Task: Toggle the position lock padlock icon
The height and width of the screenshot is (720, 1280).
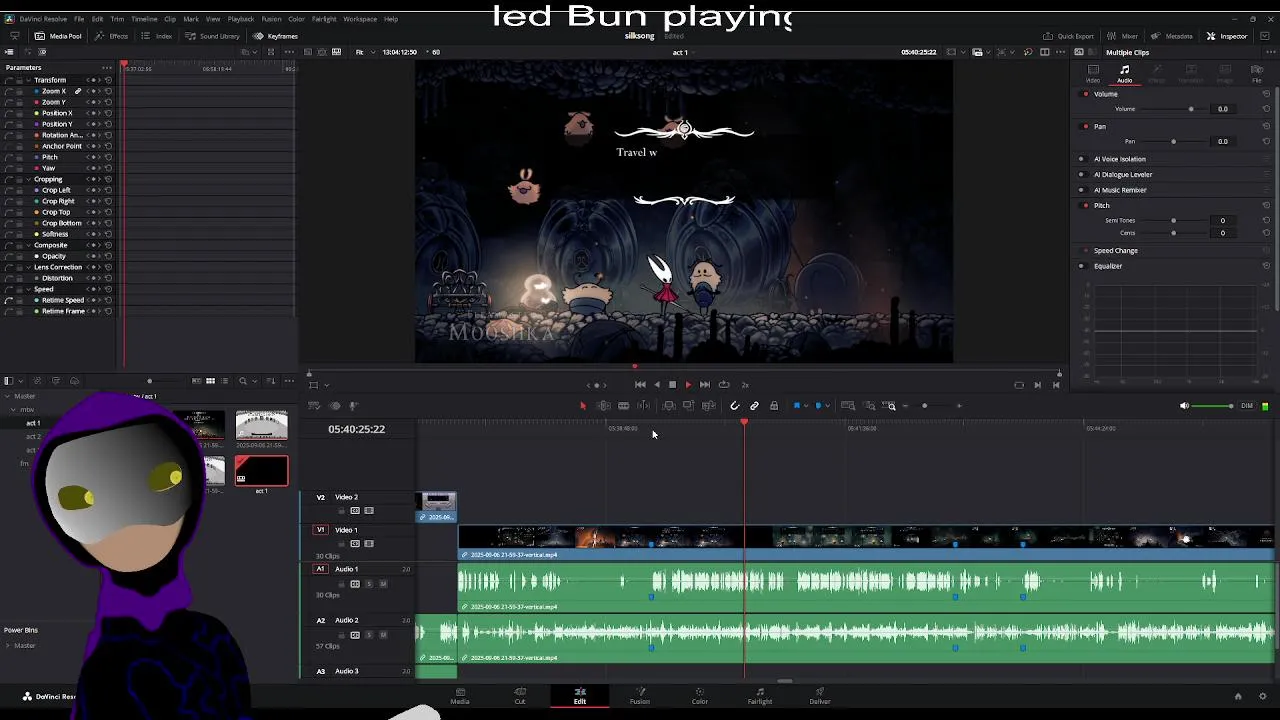Action: coord(773,406)
